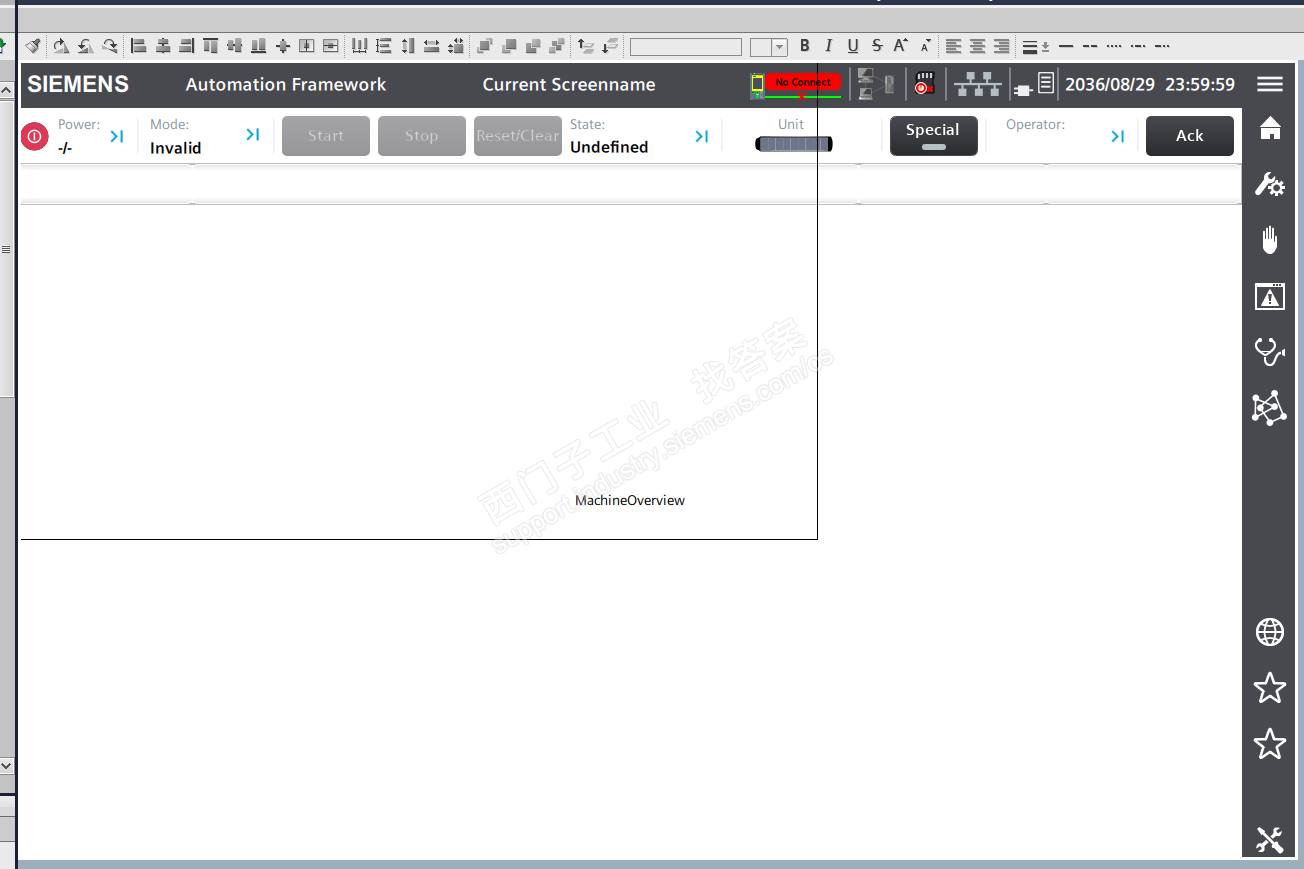Screen dimensions: 1304x869
Task: Move object one layer down icon
Action: tap(610, 46)
